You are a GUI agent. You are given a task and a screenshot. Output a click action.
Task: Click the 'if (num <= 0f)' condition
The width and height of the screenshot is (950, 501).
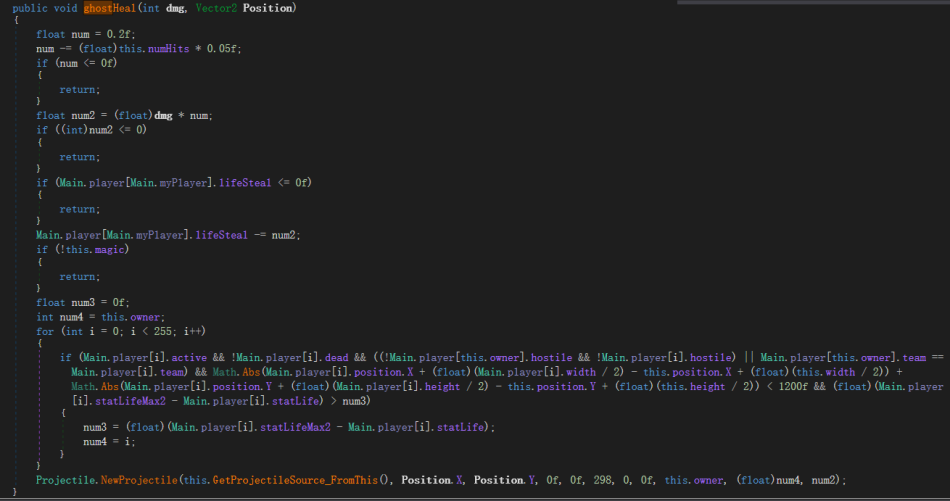click(x=76, y=63)
